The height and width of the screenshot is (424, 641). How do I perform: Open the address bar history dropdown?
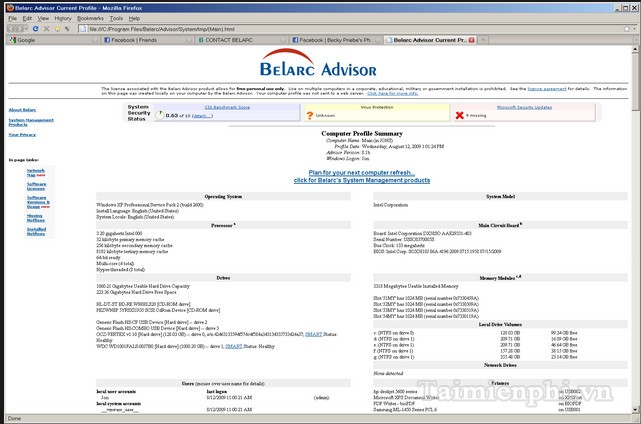pyautogui.click(x=635, y=29)
